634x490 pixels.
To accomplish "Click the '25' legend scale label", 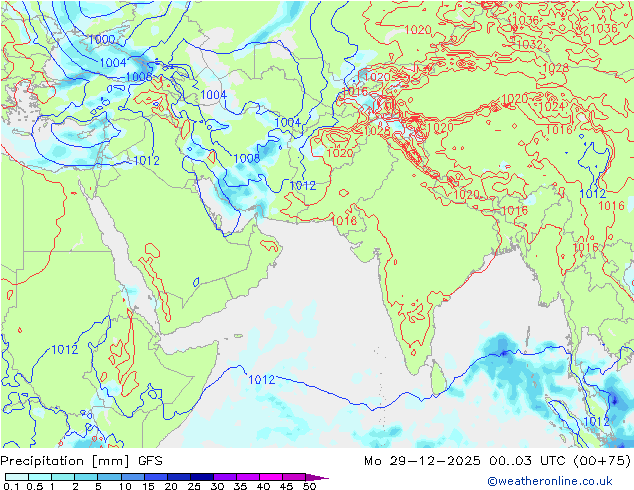I will (x=194, y=486).
